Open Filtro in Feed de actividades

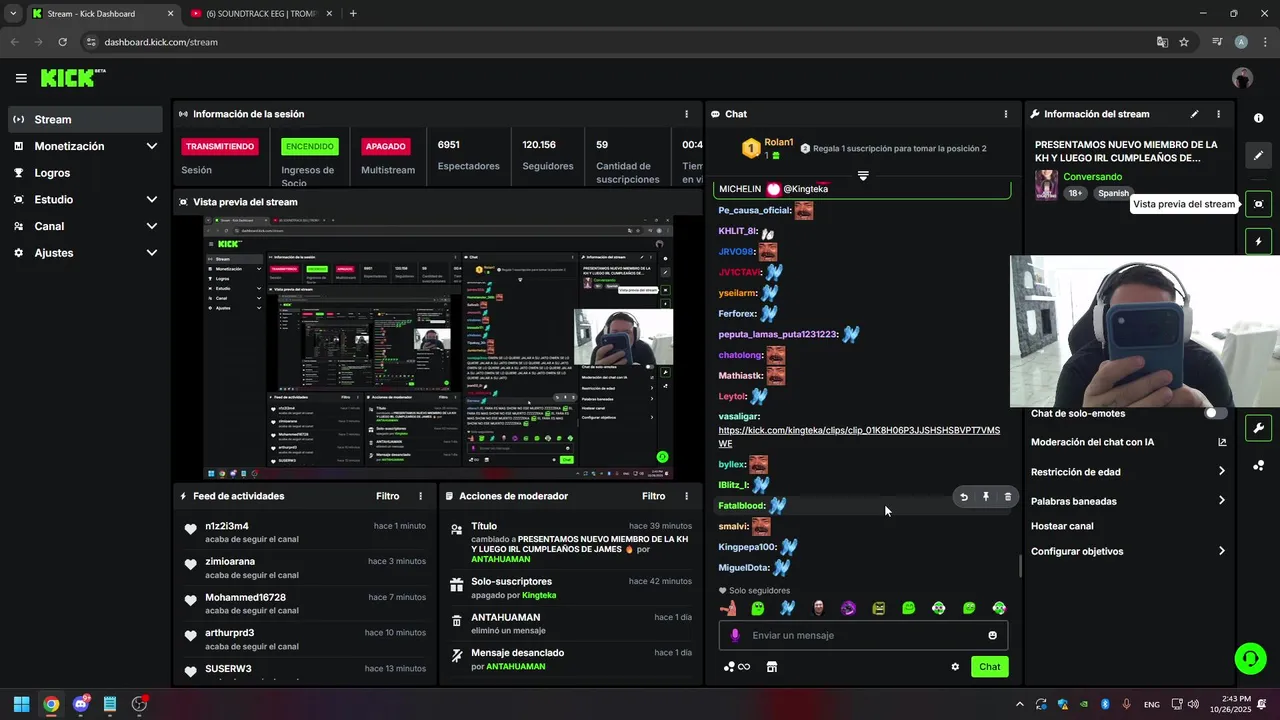(387, 496)
